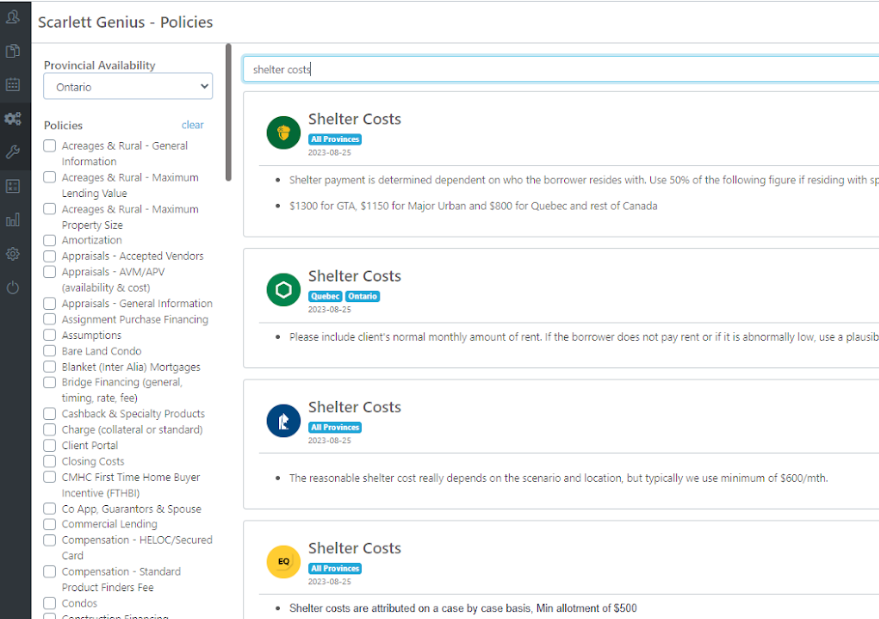The image size is (879, 619).
Task: Enable Assignment Purchase Financing filter
Action: [50, 319]
